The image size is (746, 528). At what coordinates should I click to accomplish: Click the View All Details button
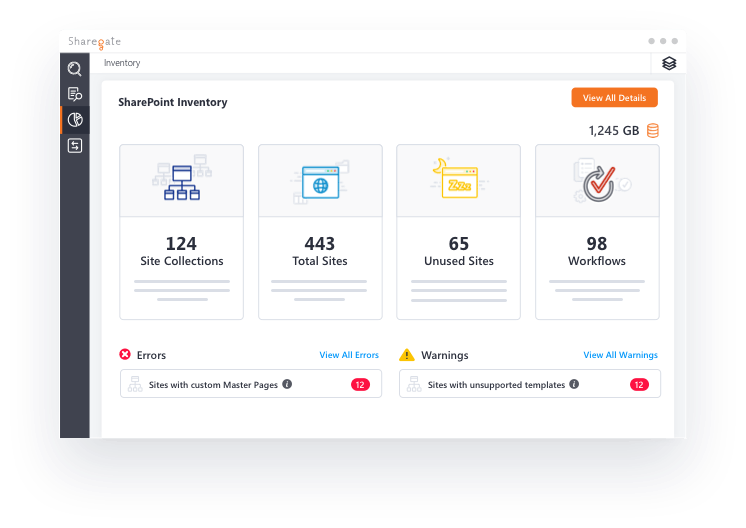(614, 98)
